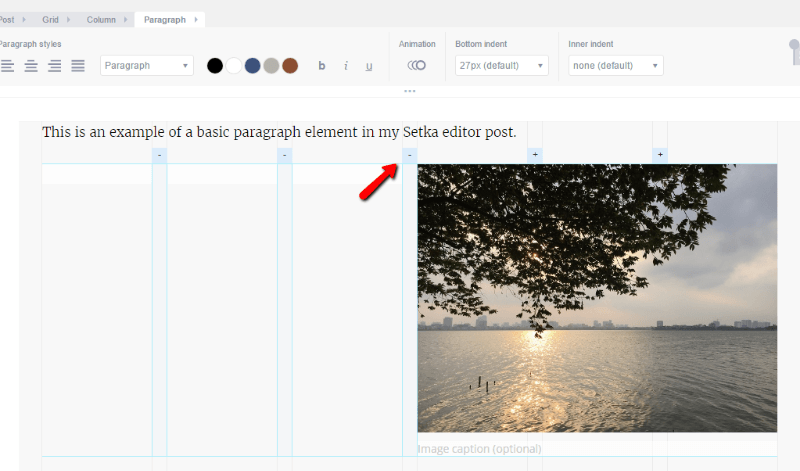Center align the paragraph text
This screenshot has height=471, width=800.
[31, 66]
